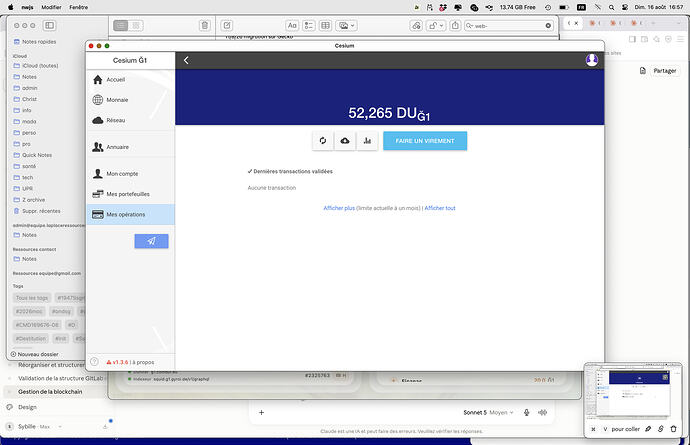
Task: Click the FR input source indicator
Action: click(x=581, y=7)
